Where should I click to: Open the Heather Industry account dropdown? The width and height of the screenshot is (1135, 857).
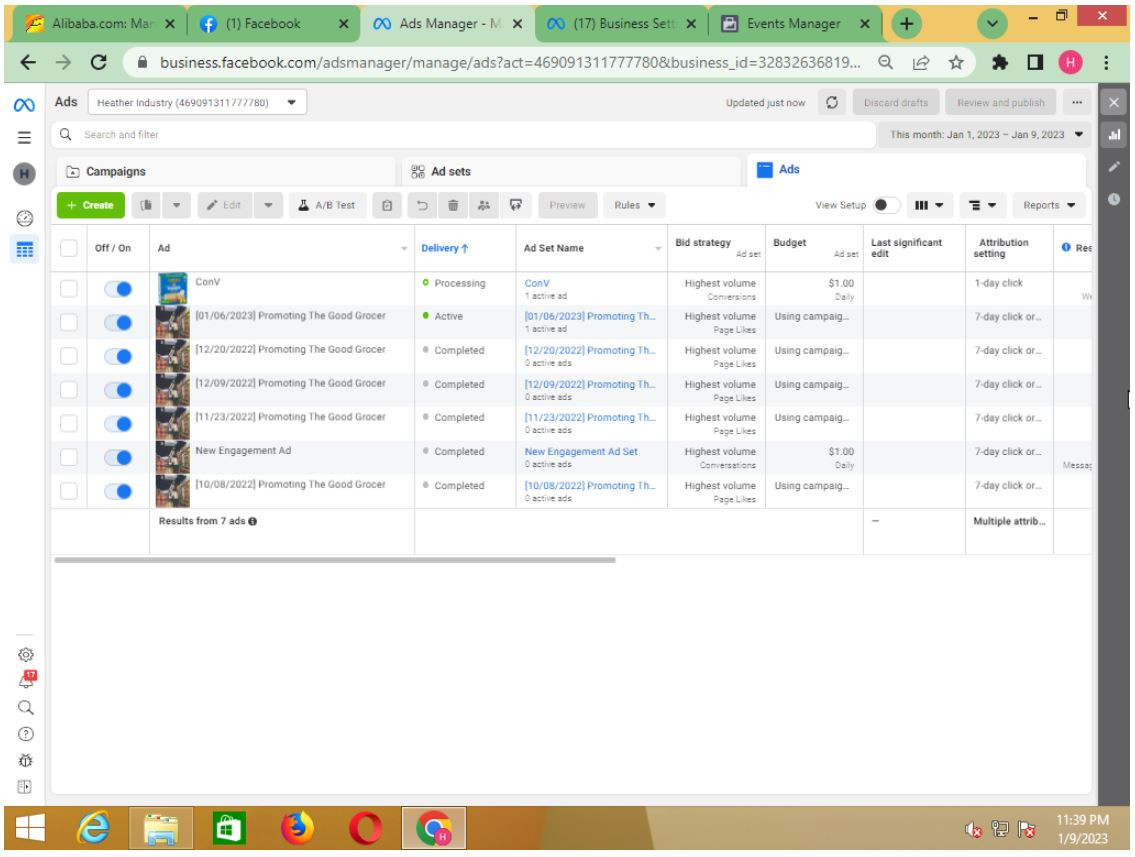click(x=197, y=103)
